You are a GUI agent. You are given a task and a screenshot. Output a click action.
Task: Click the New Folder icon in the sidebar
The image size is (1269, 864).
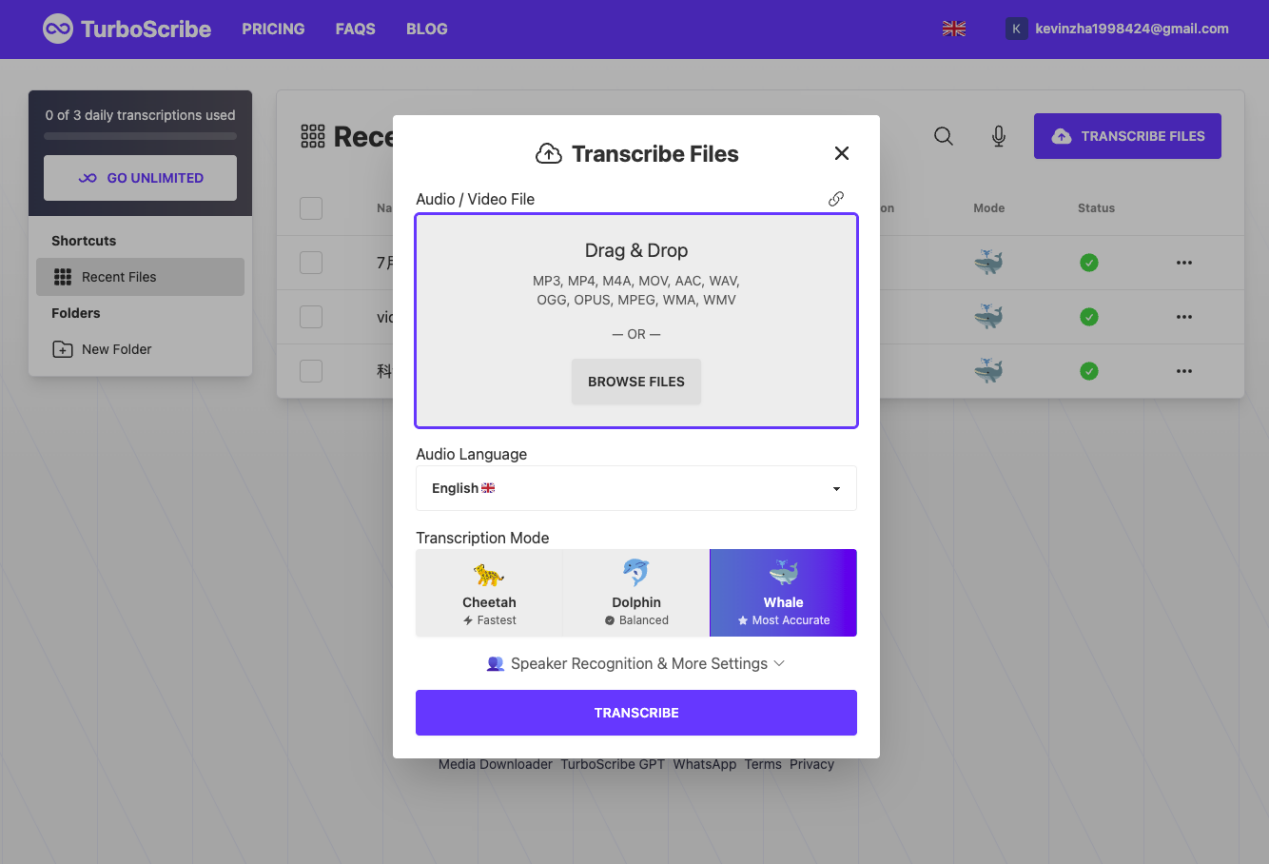(x=62, y=349)
